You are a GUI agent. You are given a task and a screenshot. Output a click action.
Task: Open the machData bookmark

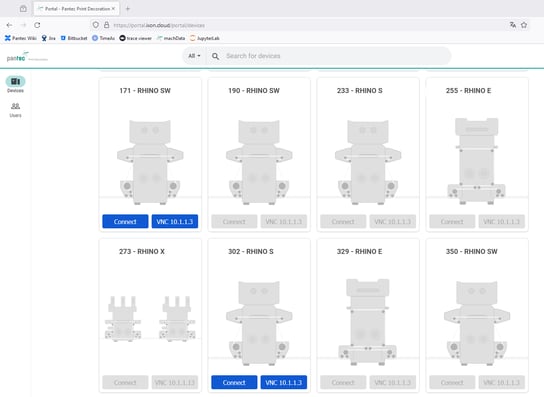[x=171, y=38]
